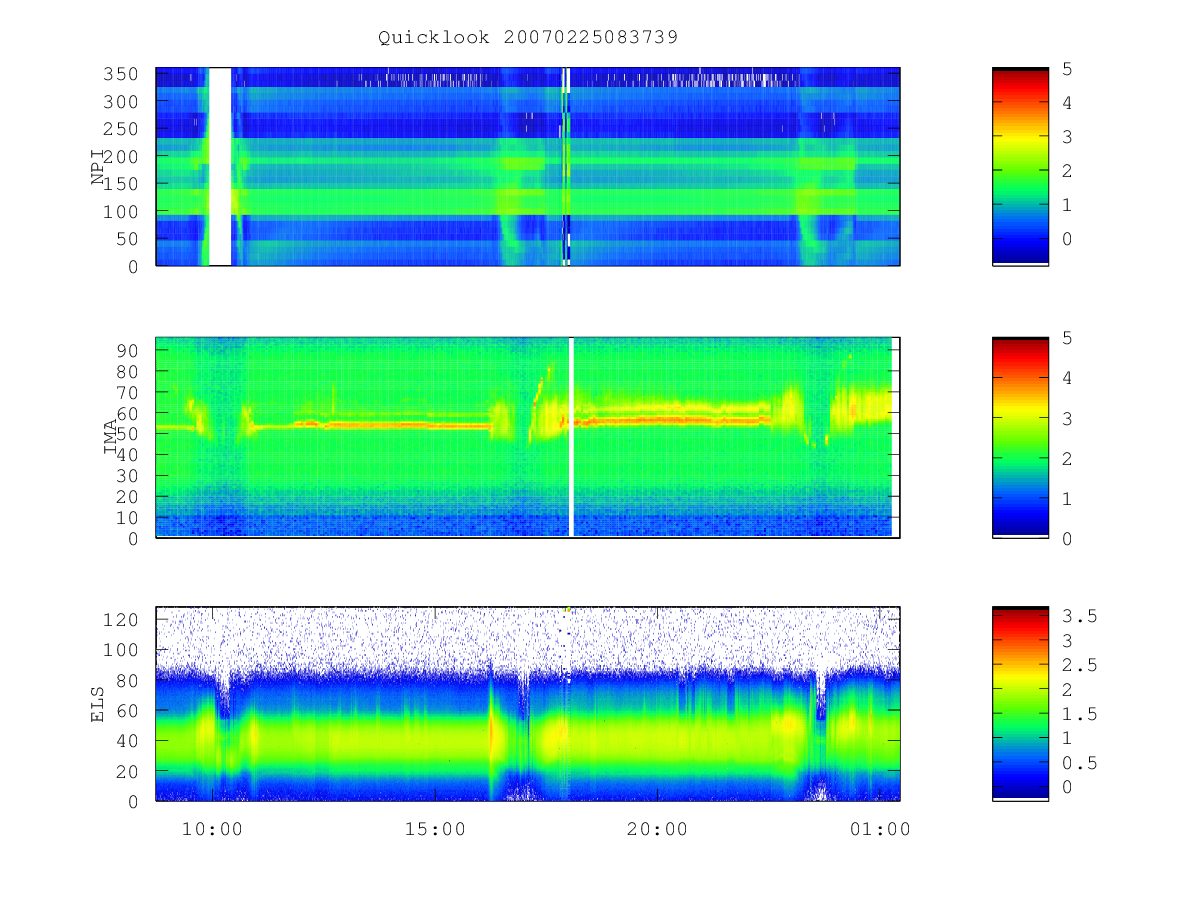The width and height of the screenshot is (1200, 900).
Task: Click the 3.5 value on ELS colorbar
Action: point(1079,617)
